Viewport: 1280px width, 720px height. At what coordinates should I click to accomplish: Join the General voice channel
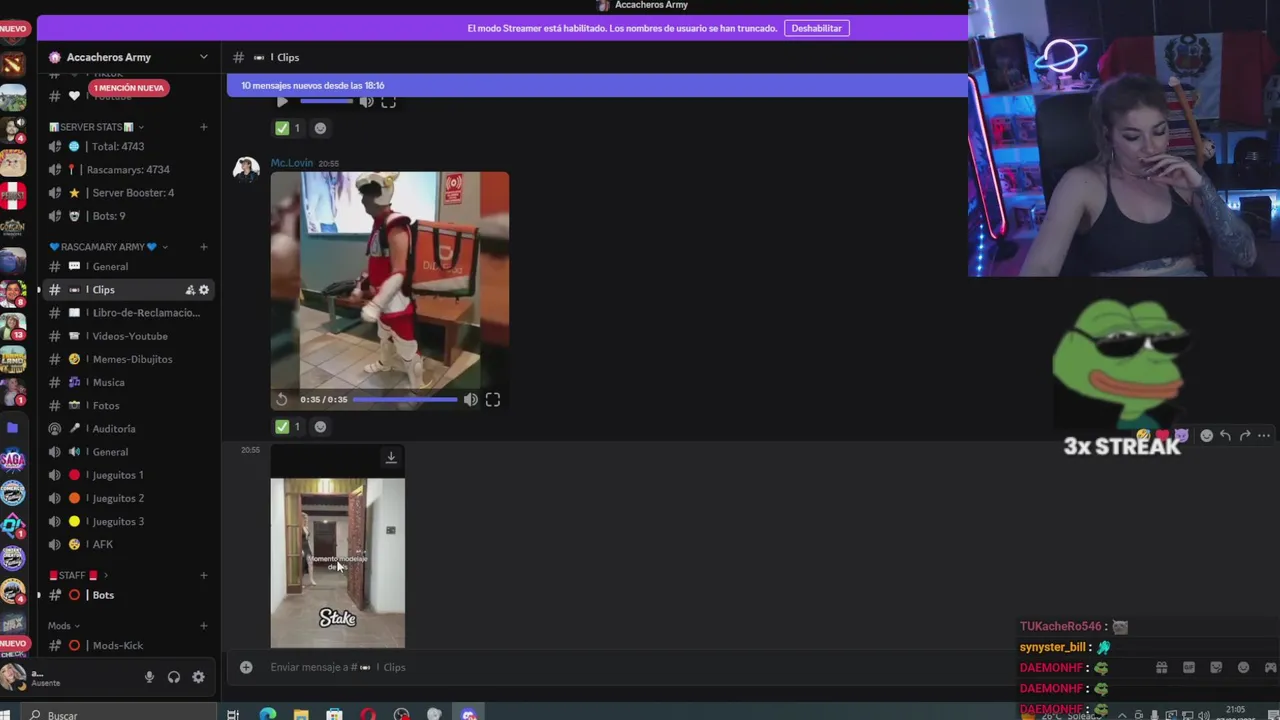[128, 452]
